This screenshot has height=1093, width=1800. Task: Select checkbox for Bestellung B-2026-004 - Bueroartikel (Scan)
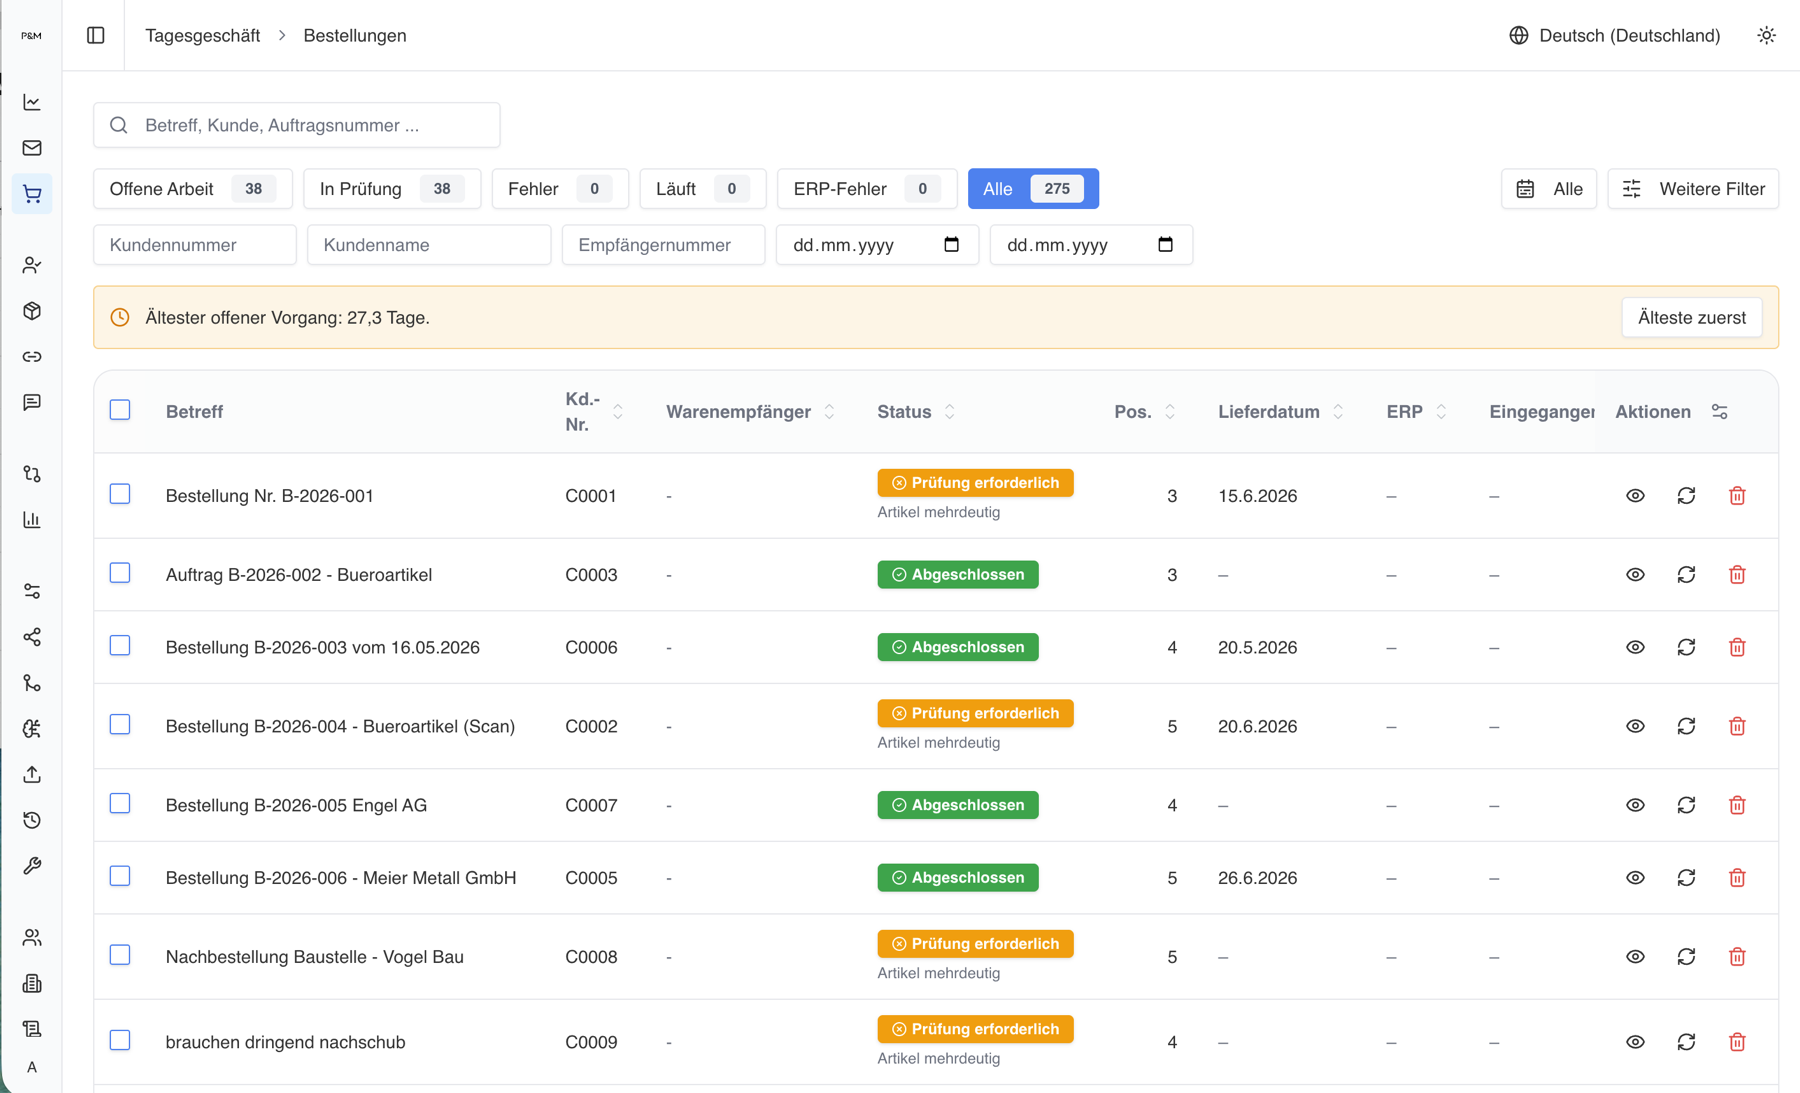(x=120, y=724)
